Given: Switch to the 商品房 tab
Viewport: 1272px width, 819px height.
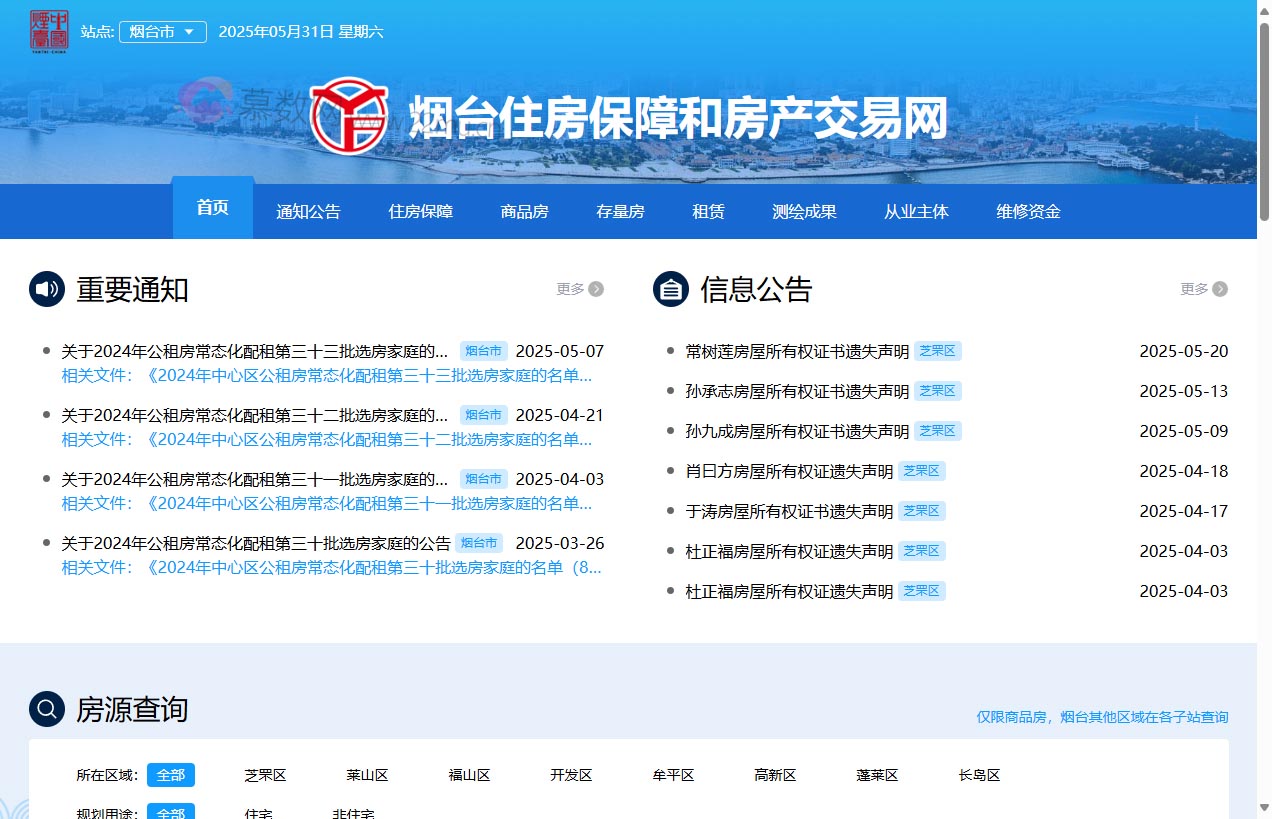Looking at the screenshot, I should [524, 211].
